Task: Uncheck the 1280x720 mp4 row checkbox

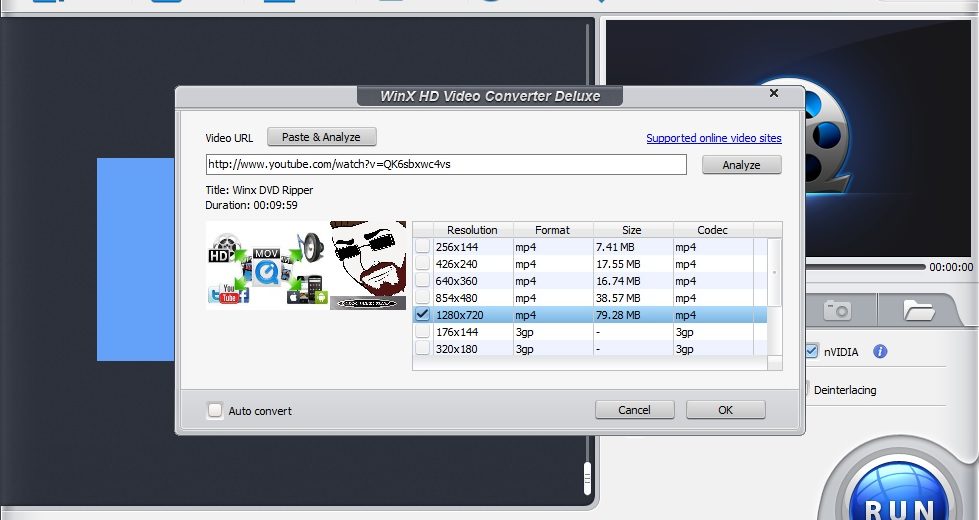Action: (423, 314)
